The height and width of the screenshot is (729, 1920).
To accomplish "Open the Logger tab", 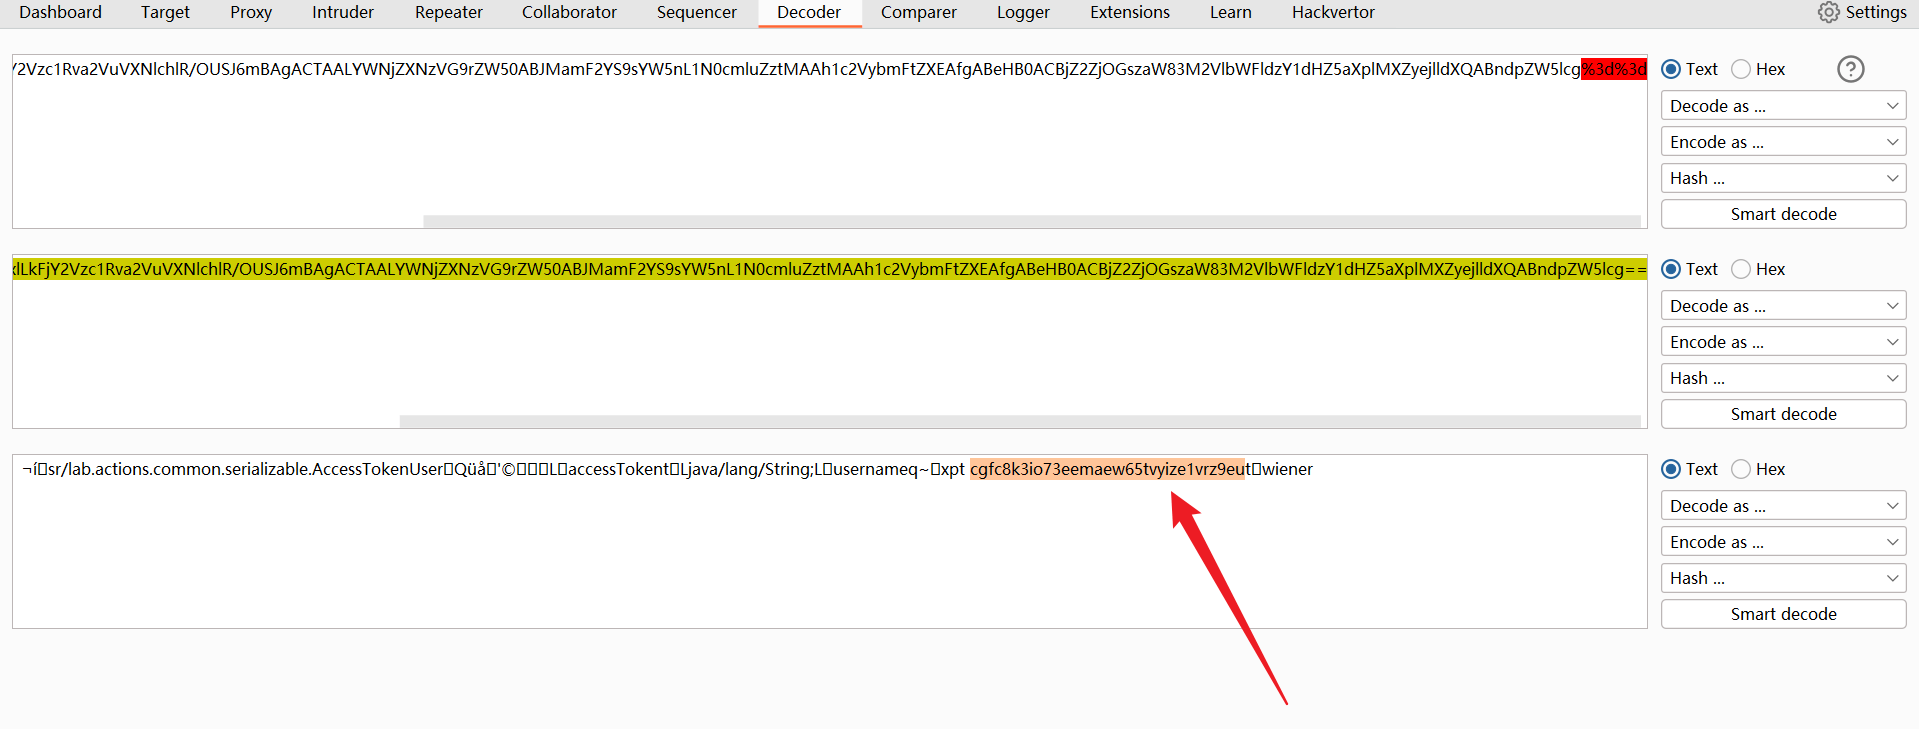I will pos(1023,12).
